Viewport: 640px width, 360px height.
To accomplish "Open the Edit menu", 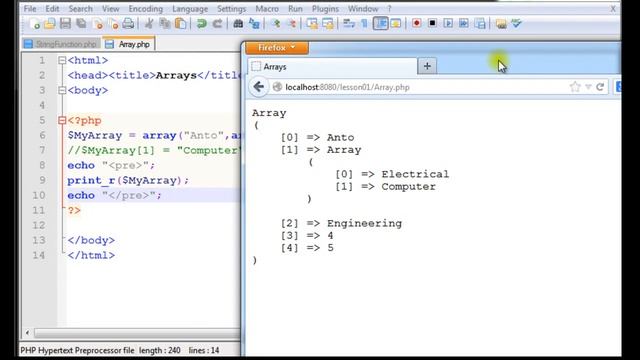I will coord(52,9).
